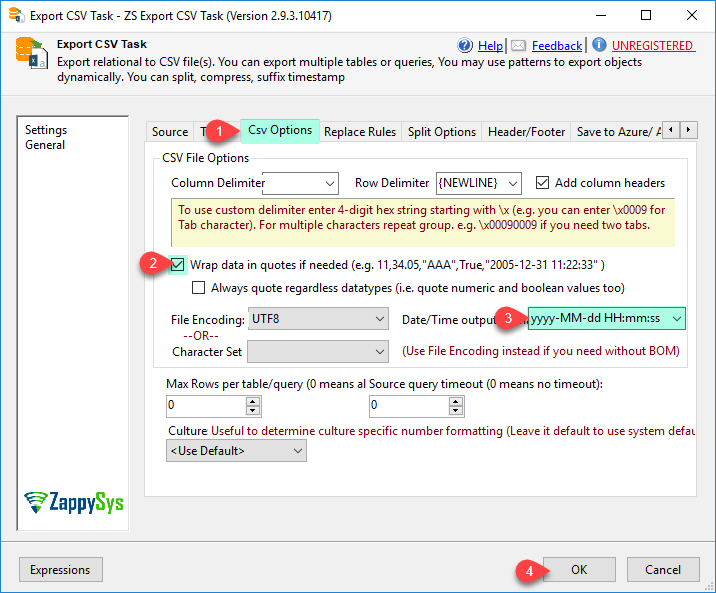Increase Source query timeout value
The image size is (716, 593).
coord(455,401)
